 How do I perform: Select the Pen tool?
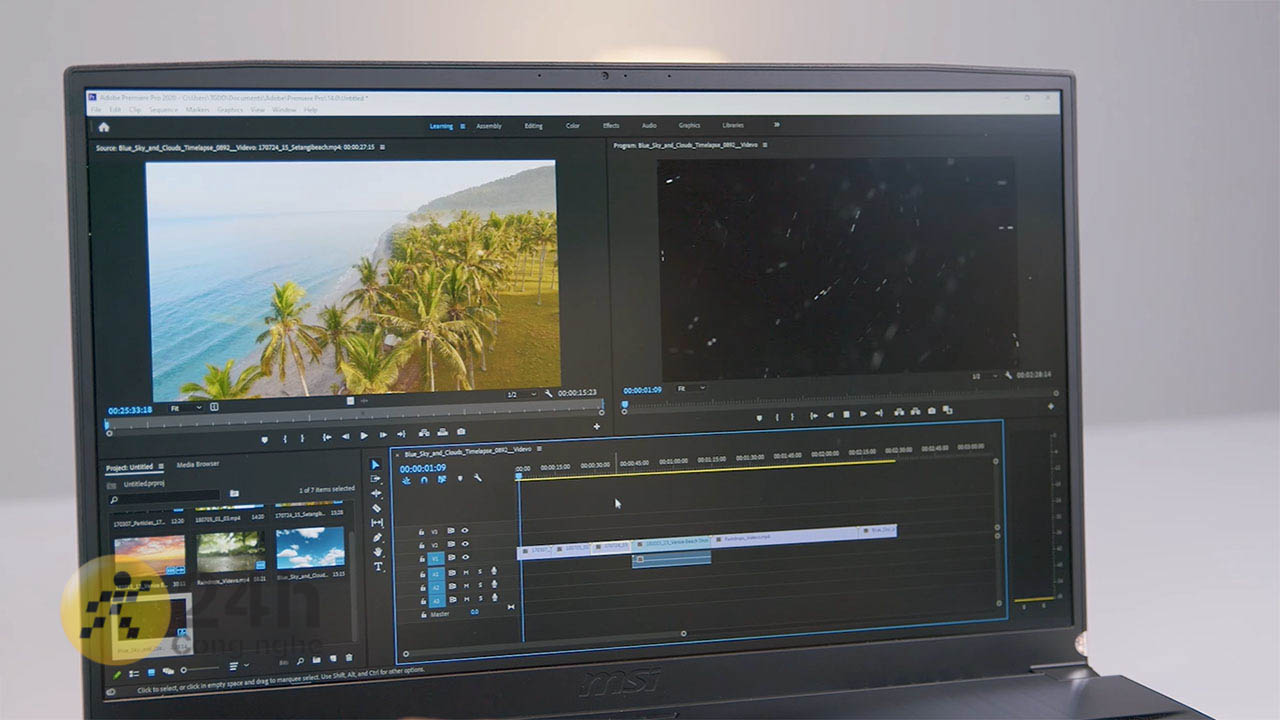point(377,538)
